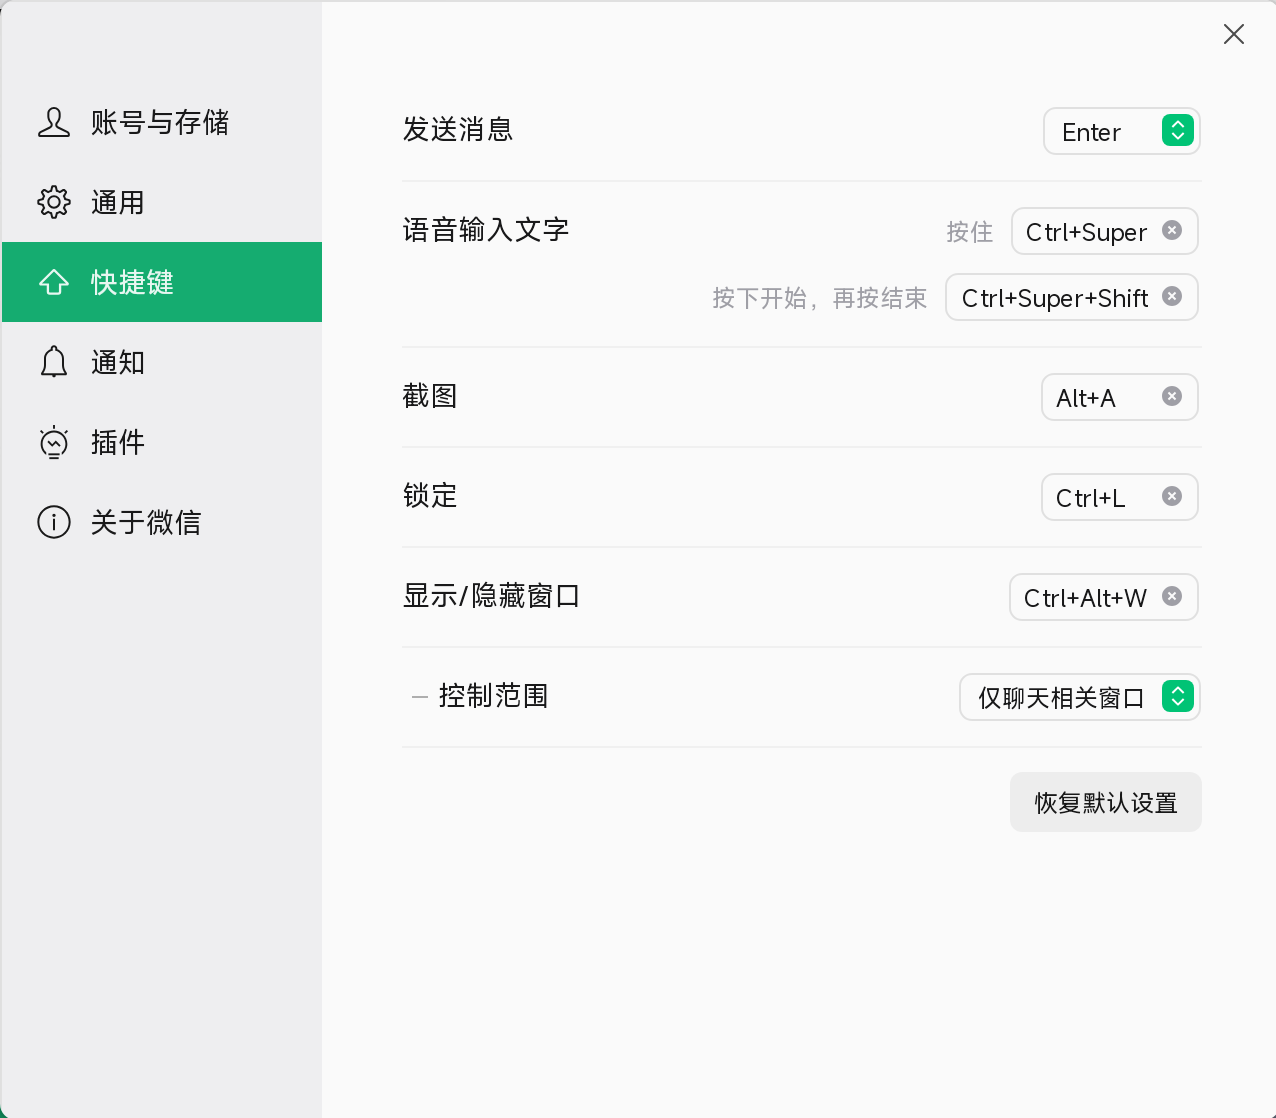
Task: Click the gear icon beside 通用
Action: coord(54,202)
